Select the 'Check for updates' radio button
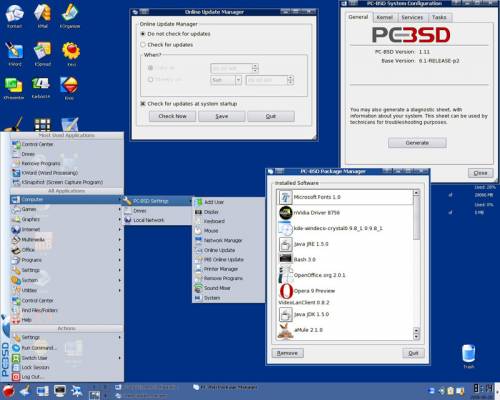This screenshot has height=400, width=500. (143, 45)
